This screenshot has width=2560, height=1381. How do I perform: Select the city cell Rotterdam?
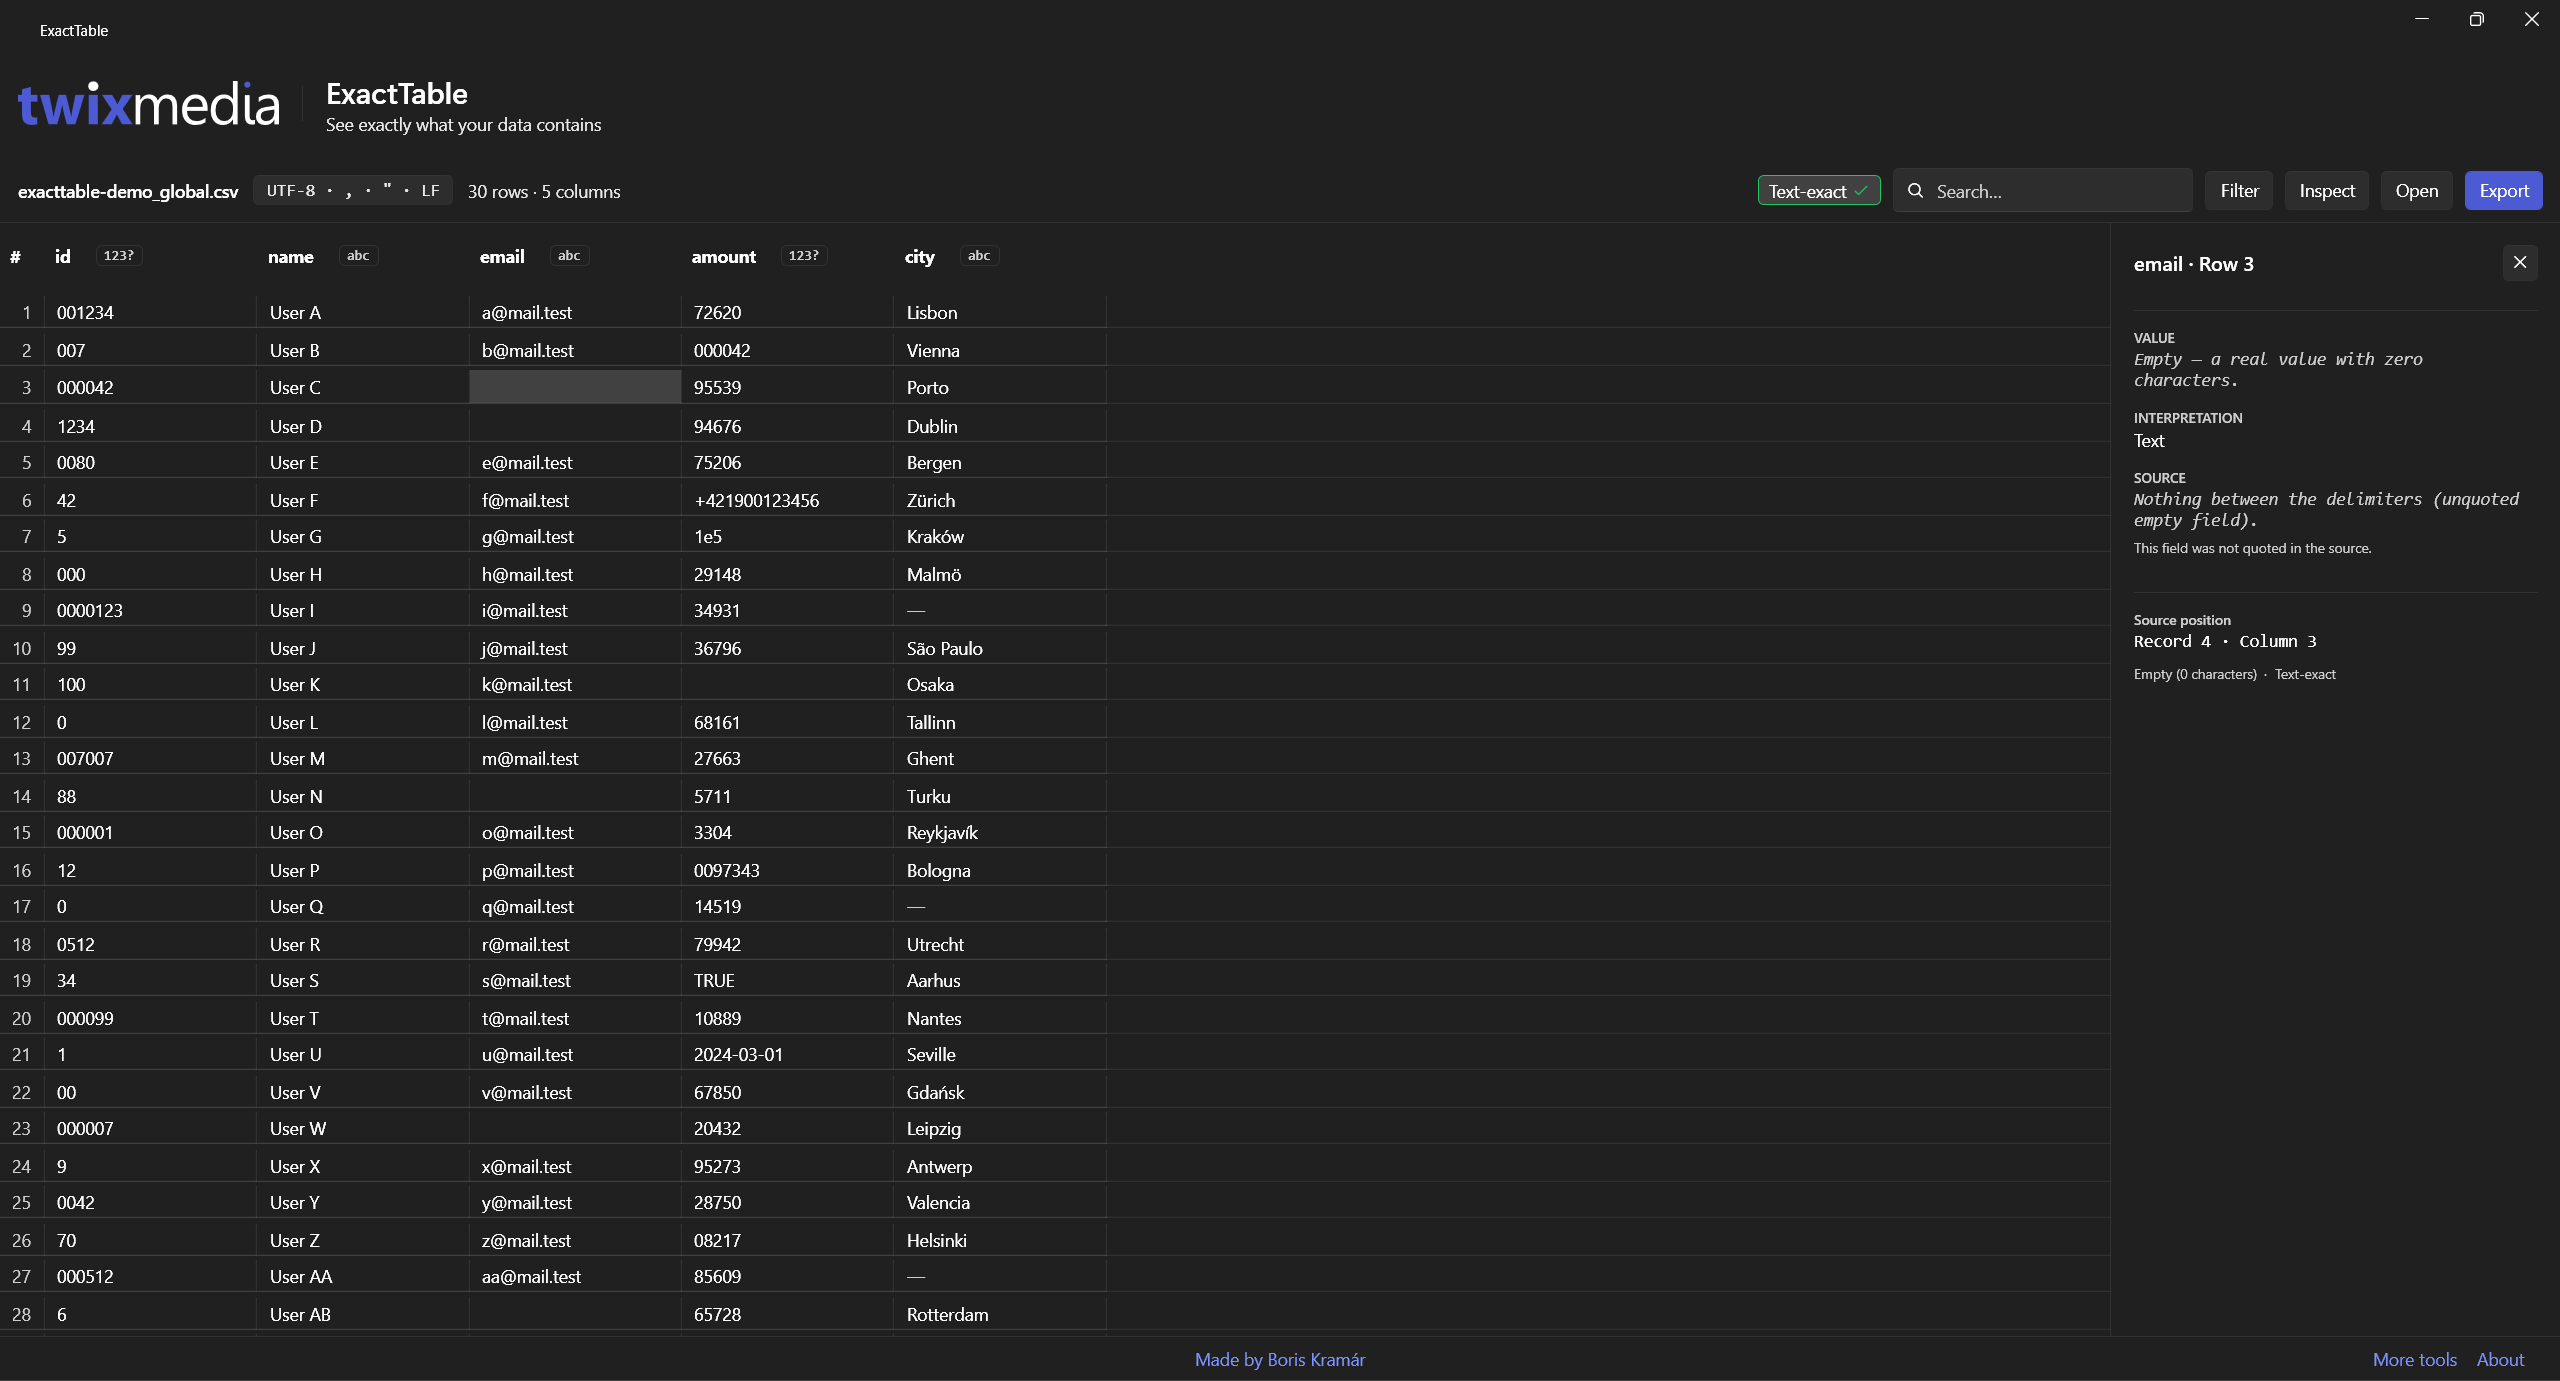pyautogui.click(x=1000, y=1314)
